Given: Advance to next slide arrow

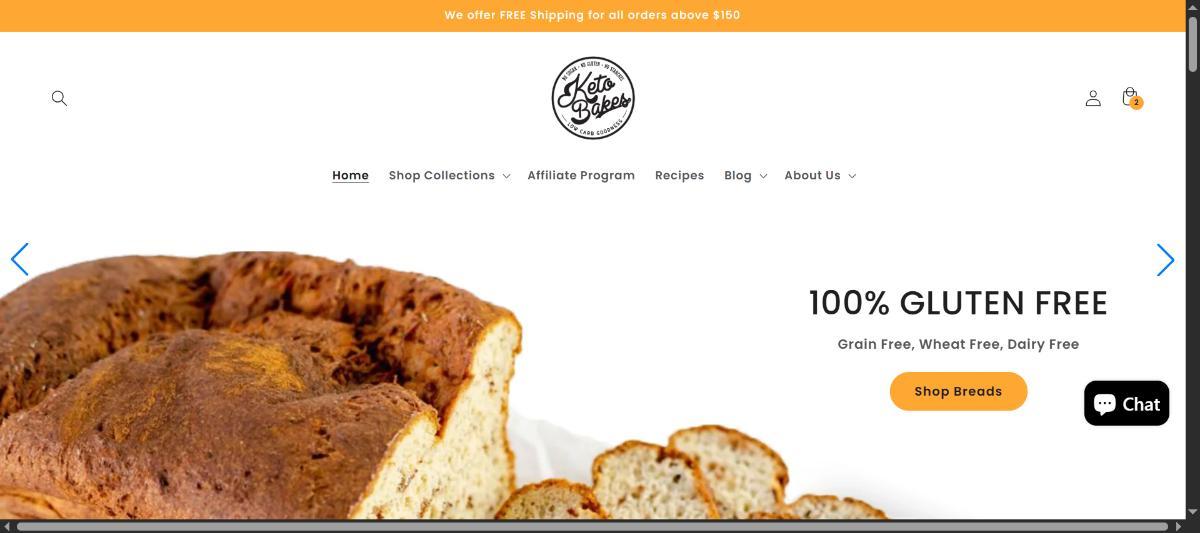Looking at the screenshot, I should pyautogui.click(x=1165, y=259).
